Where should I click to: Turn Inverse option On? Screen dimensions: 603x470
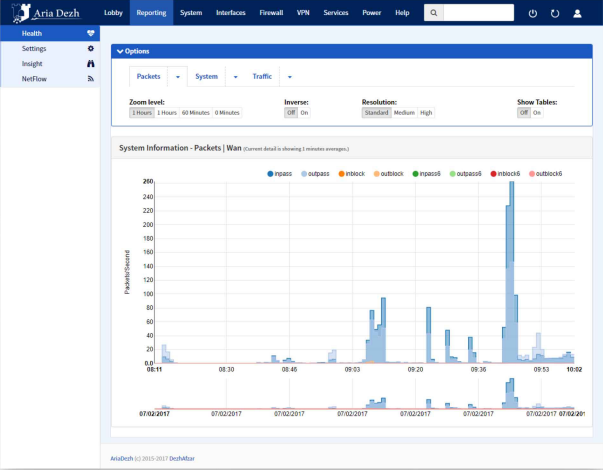pyautogui.click(x=304, y=113)
